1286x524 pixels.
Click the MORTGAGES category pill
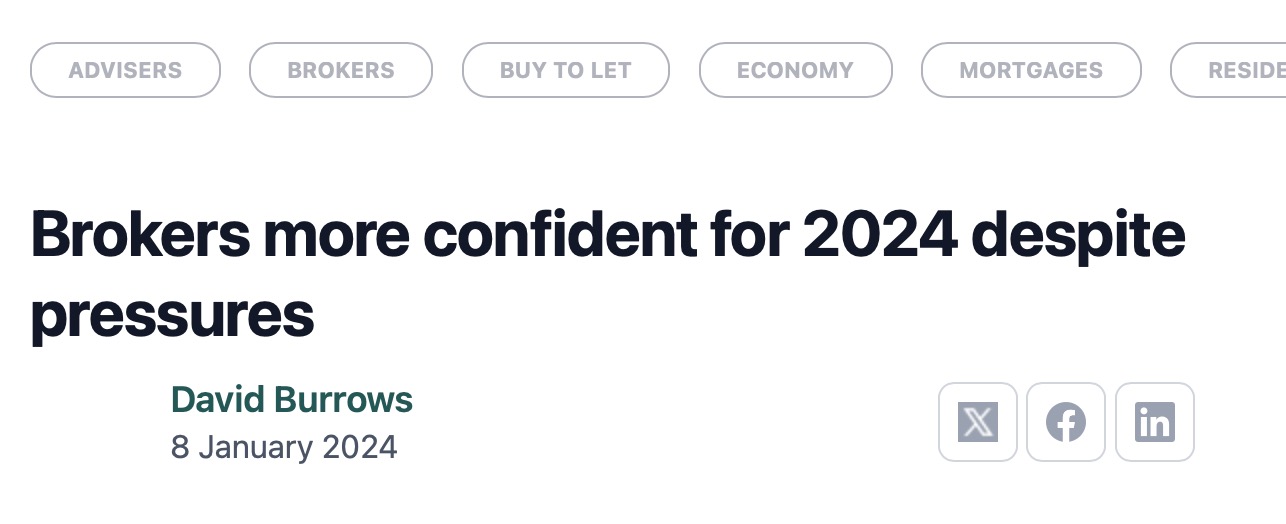click(1031, 70)
